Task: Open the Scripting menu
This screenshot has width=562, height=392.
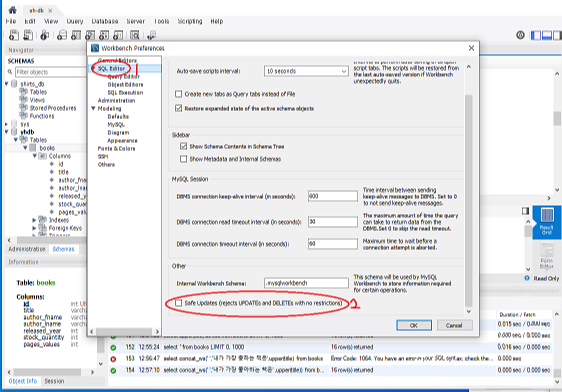Action: coord(190,21)
